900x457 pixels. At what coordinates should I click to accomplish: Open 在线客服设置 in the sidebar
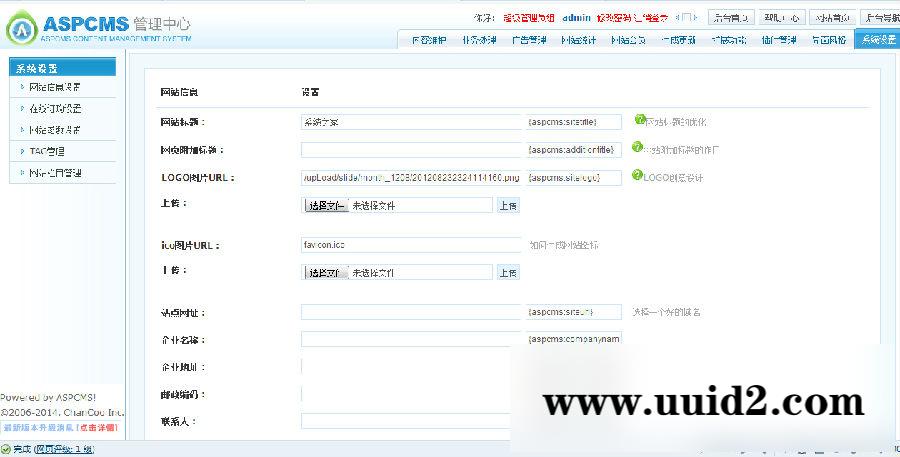tap(55, 109)
